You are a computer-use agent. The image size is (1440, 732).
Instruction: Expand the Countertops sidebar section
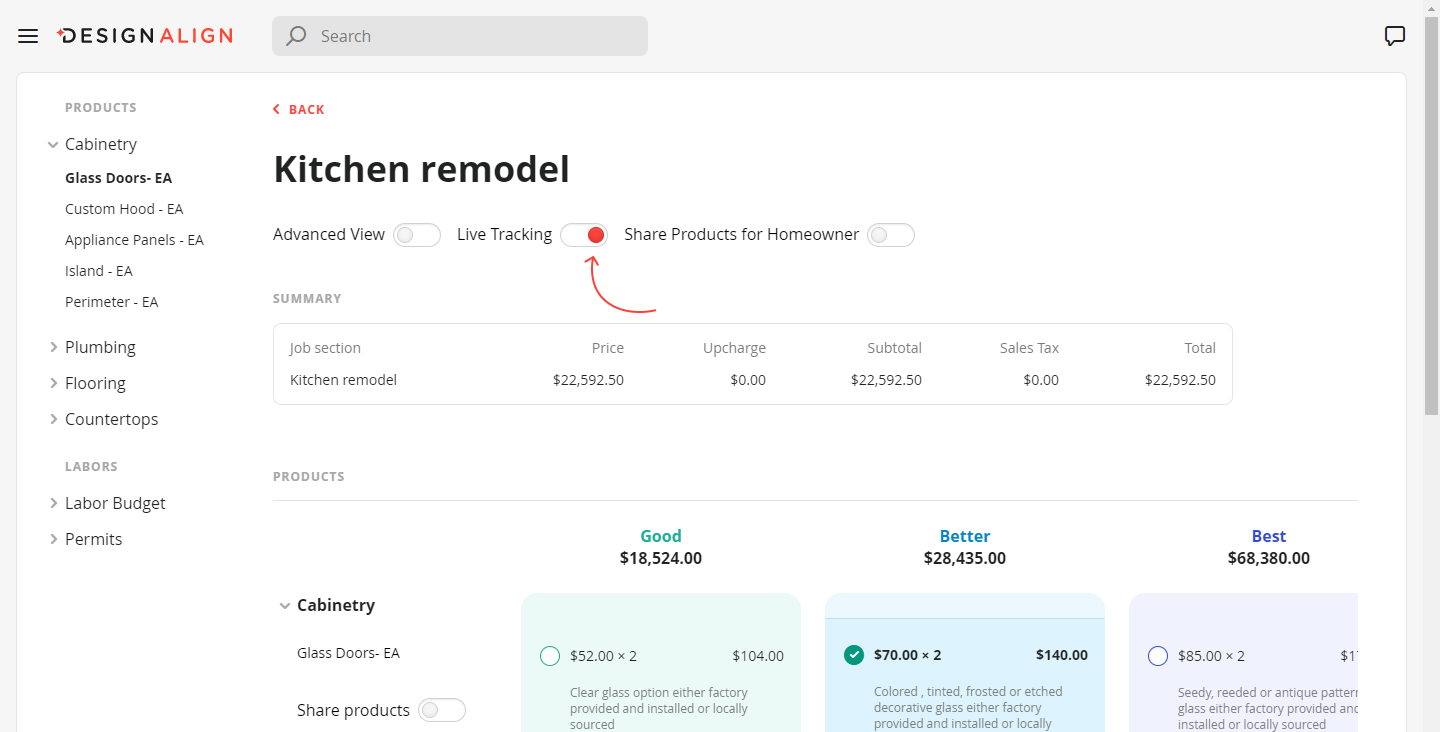53,419
